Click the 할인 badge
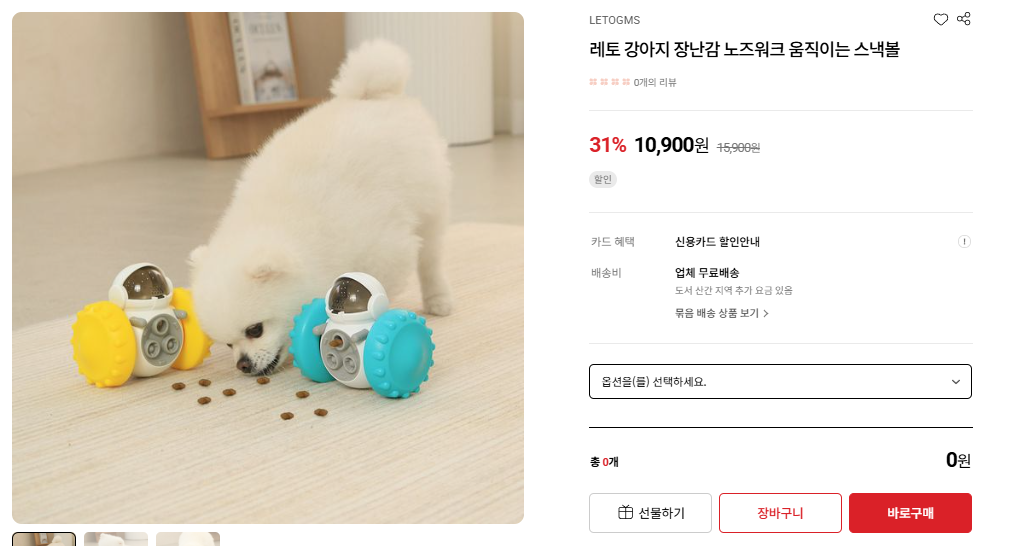1024x546 pixels. coord(603,180)
